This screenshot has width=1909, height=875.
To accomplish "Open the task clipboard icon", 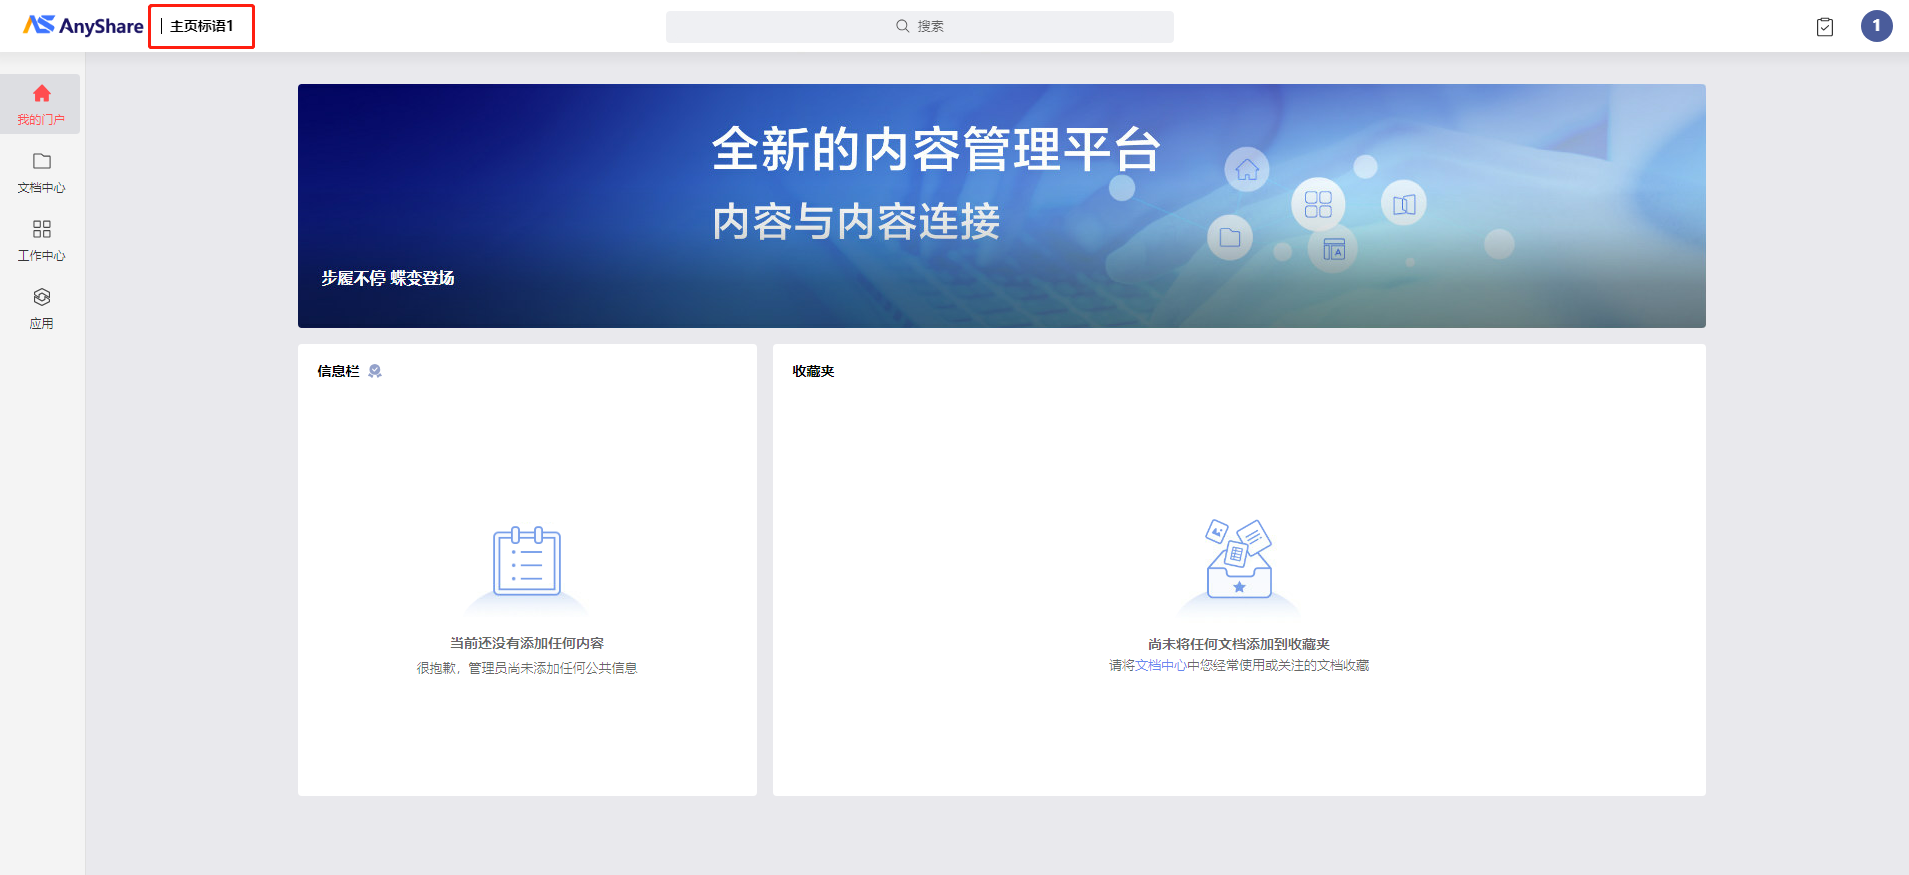I will pos(1825,27).
